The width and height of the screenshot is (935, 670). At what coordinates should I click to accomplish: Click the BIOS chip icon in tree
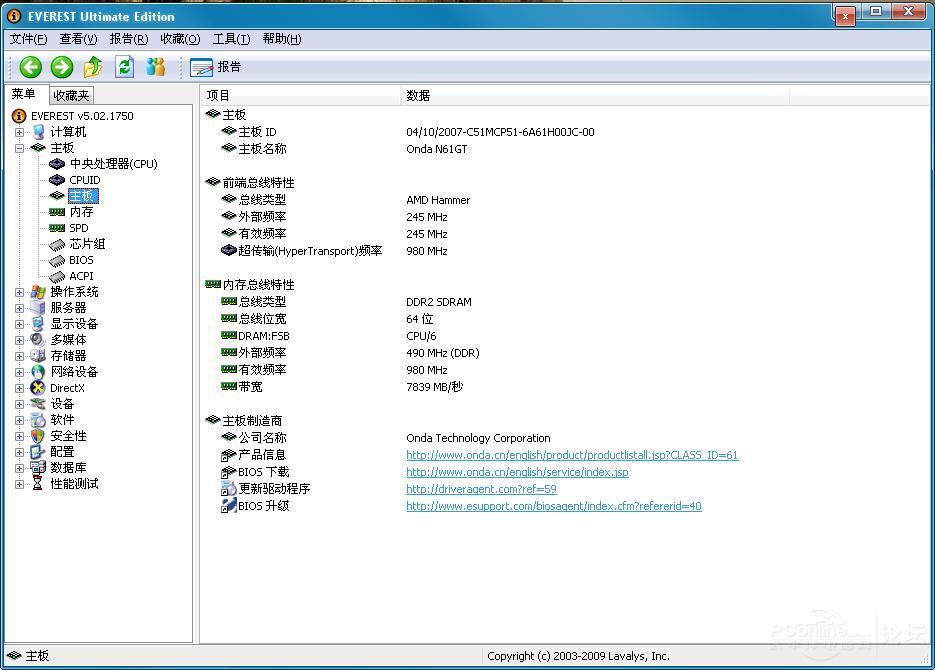click(57, 260)
